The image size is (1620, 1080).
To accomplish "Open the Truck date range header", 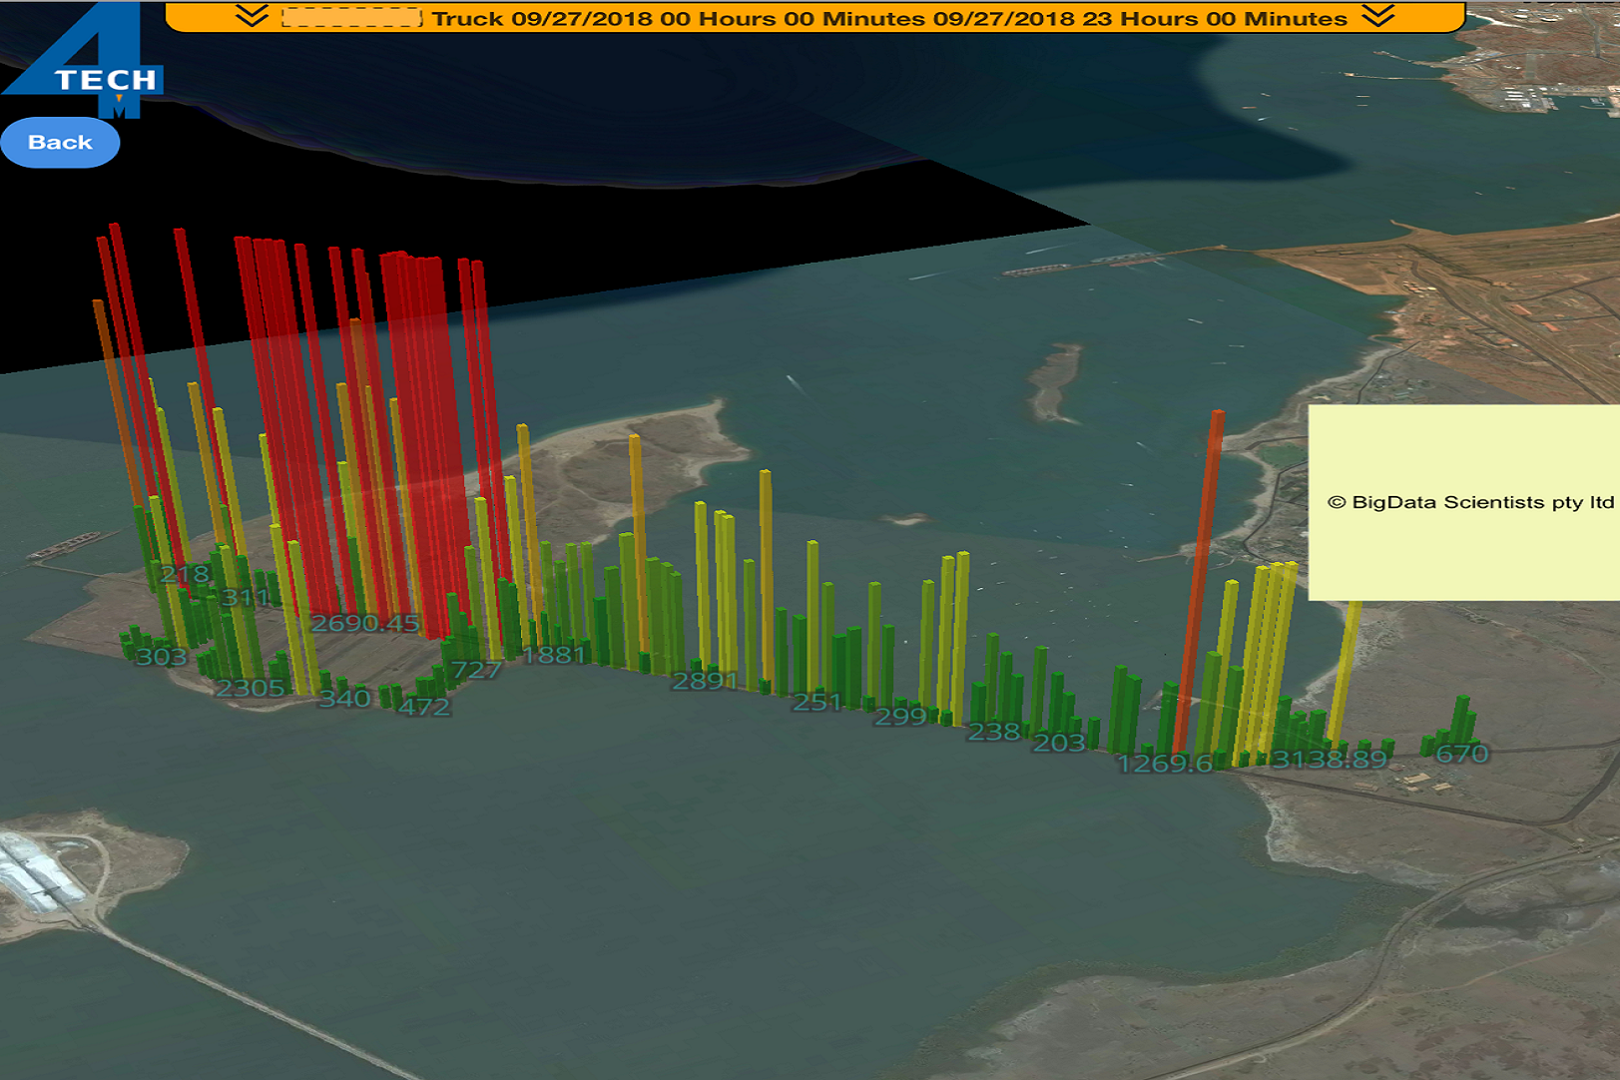I will point(889,18).
